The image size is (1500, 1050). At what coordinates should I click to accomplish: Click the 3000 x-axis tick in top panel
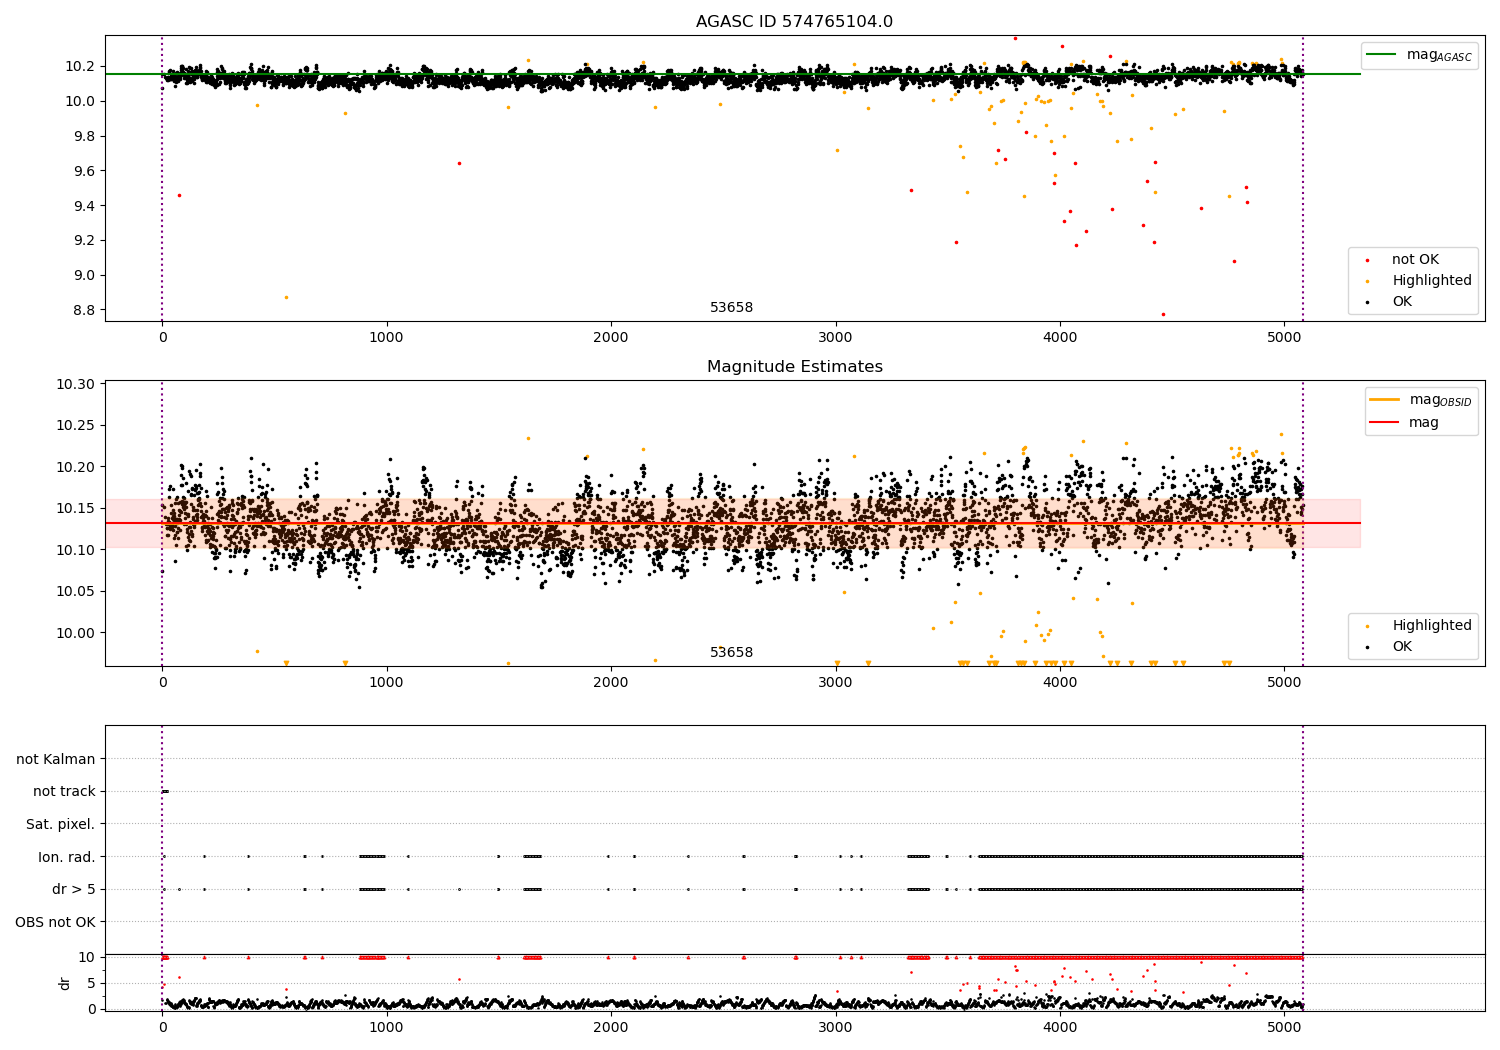coord(835,338)
